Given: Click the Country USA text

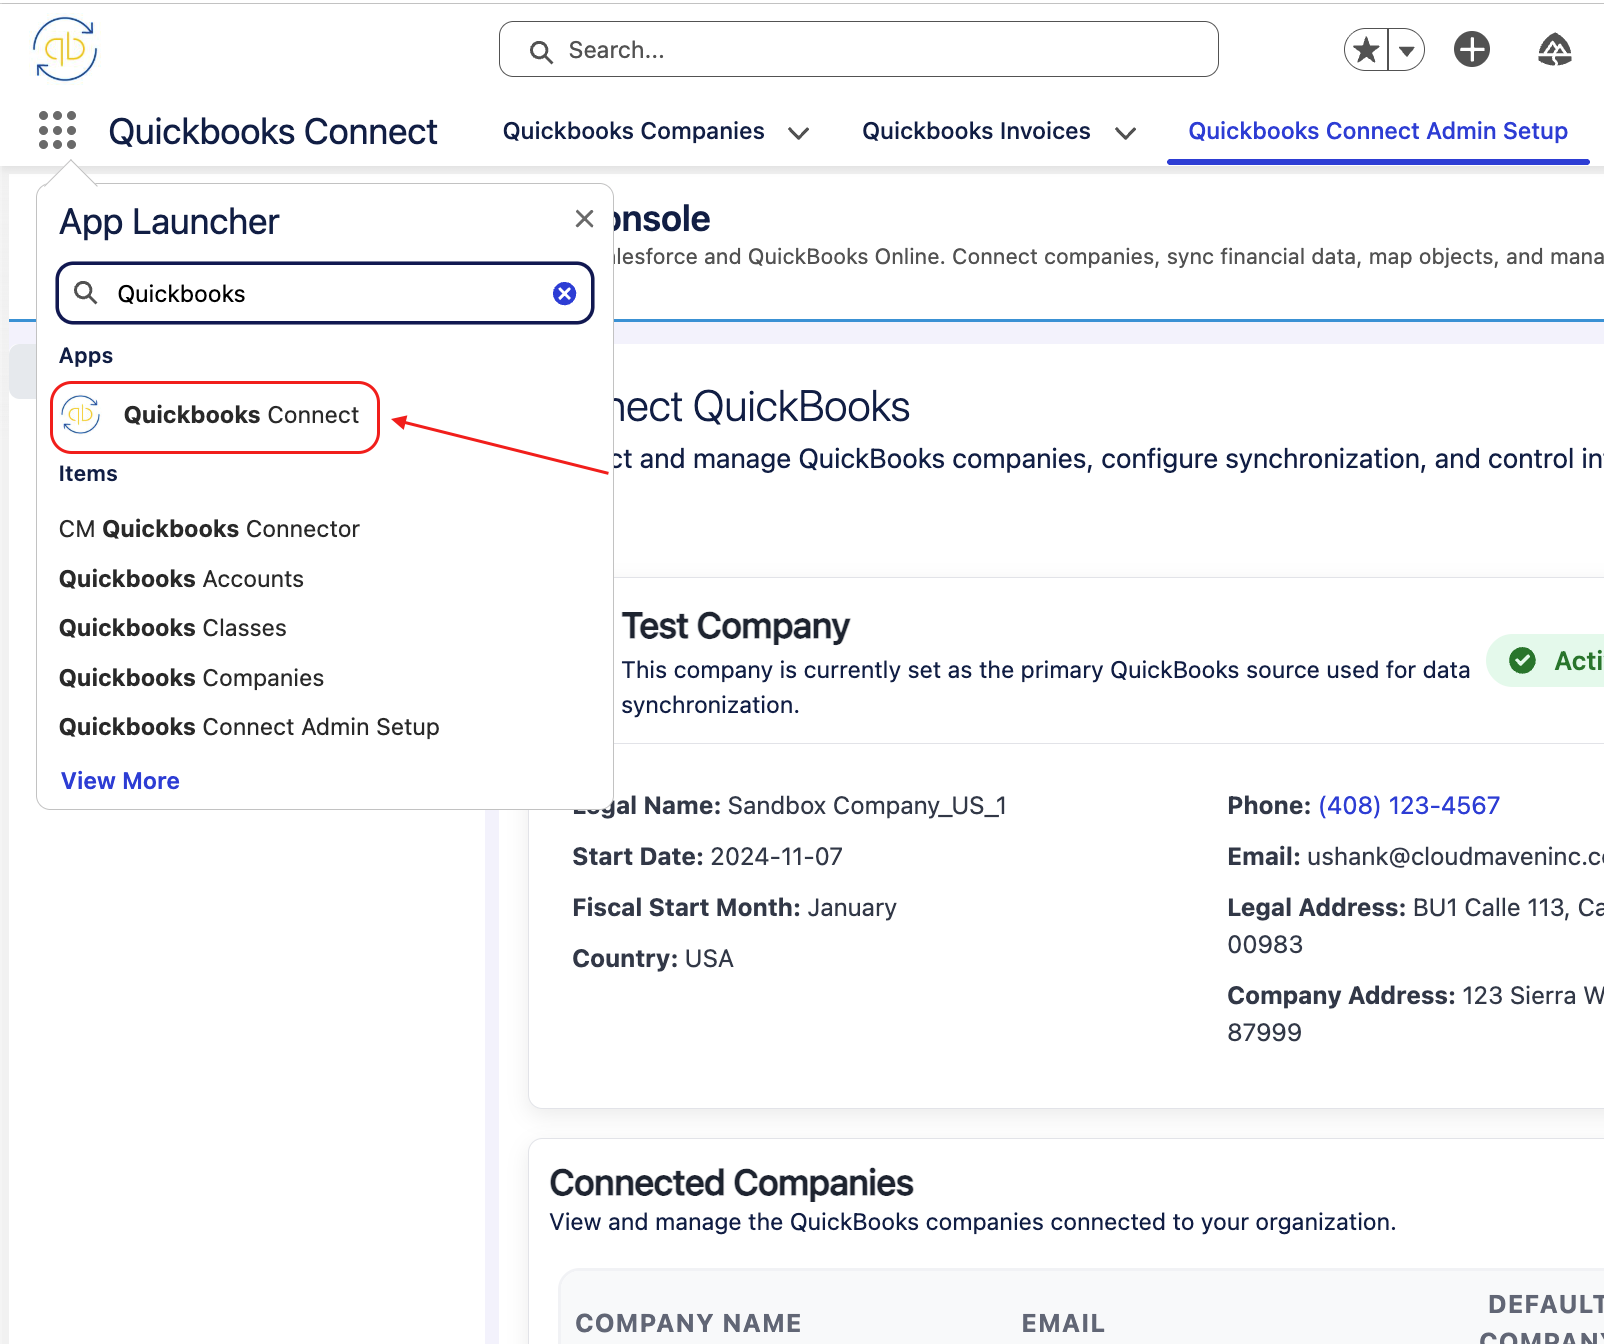Looking at the screenshot, I should coord(652,959).
